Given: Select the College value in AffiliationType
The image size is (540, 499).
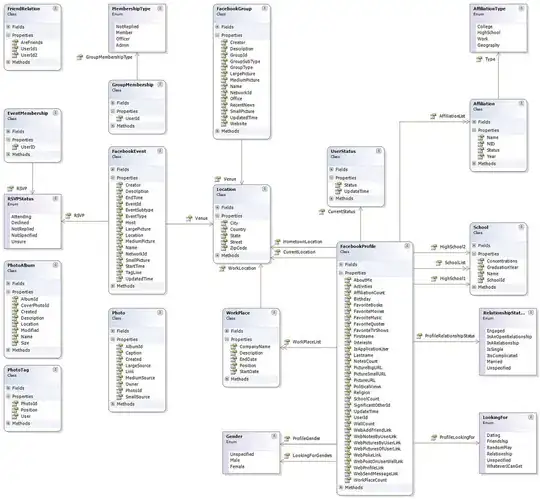Looking at the screenshot, I should click(485, 27).
